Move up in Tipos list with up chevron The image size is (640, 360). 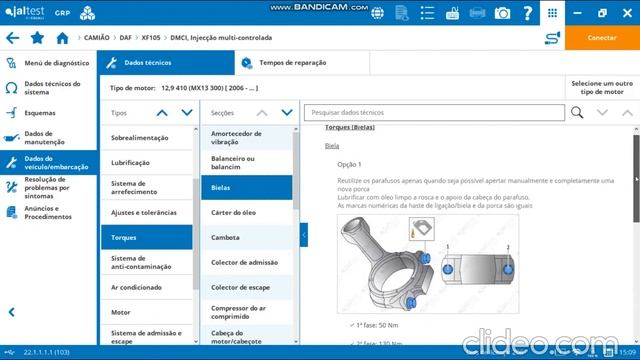coord(162,113)
